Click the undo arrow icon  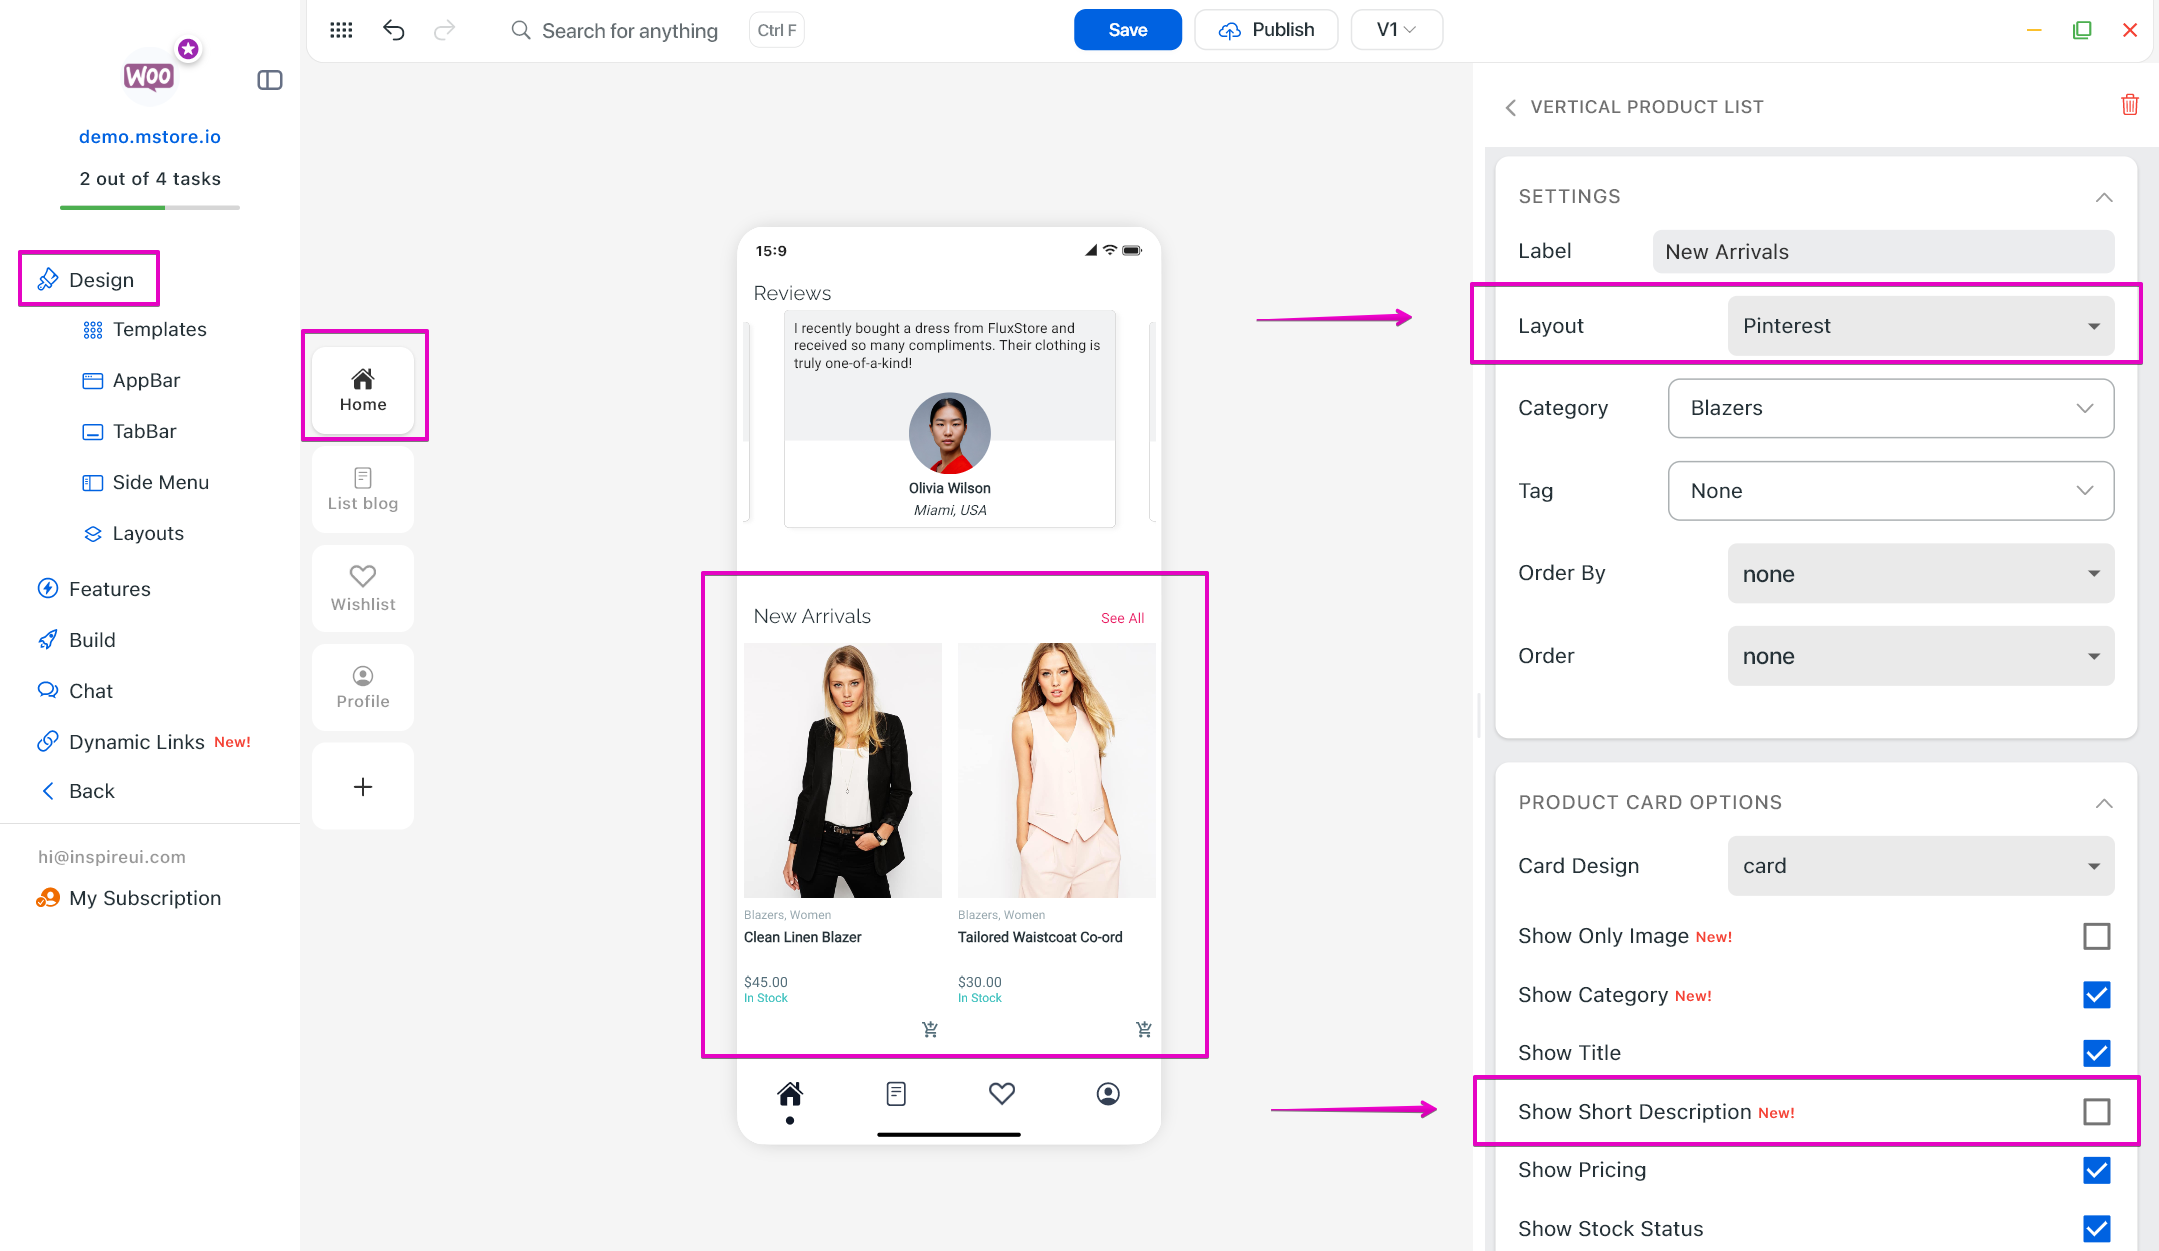(393, 30)
